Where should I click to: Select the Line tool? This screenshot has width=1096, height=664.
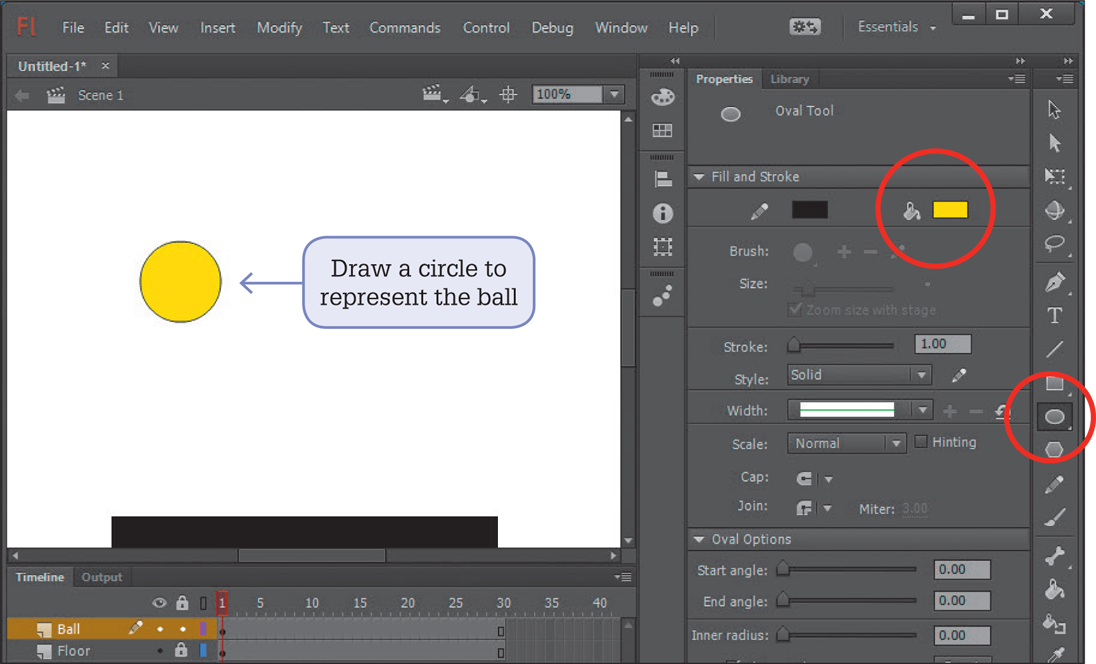coord(1054,348)
